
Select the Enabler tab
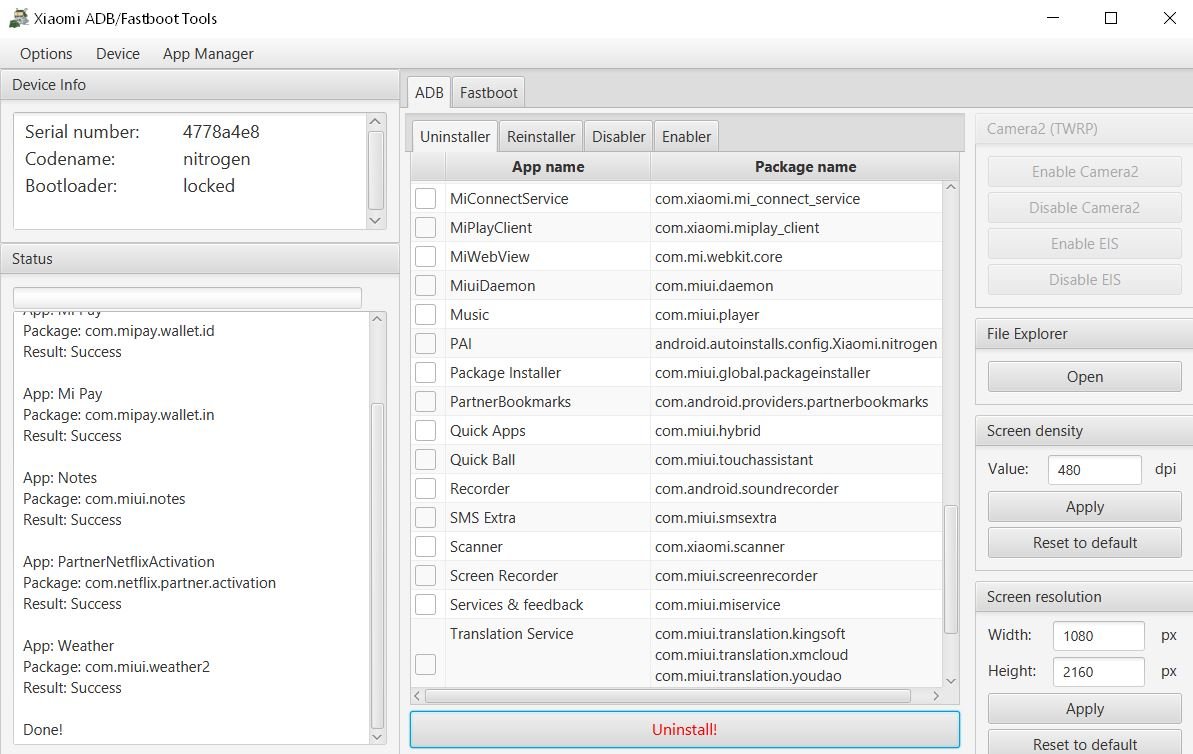click(x=686, y=136)
